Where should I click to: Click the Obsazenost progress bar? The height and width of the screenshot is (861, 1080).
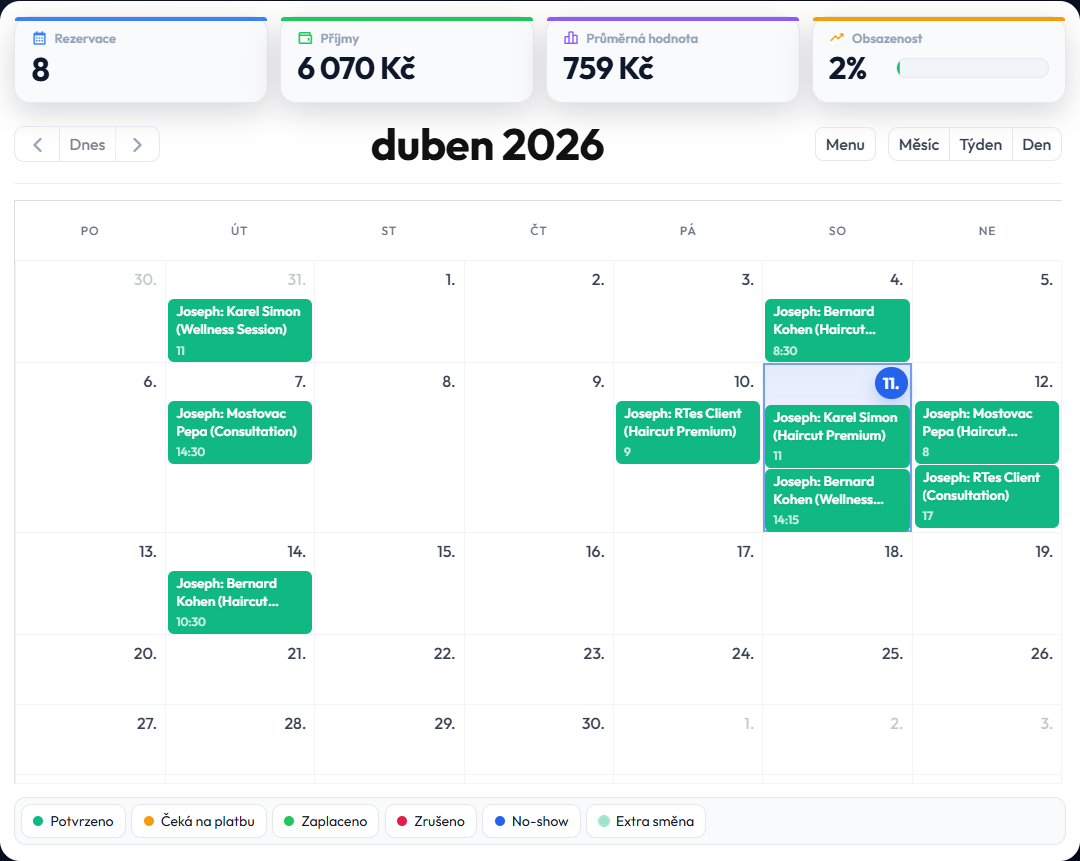coord(972,68)
